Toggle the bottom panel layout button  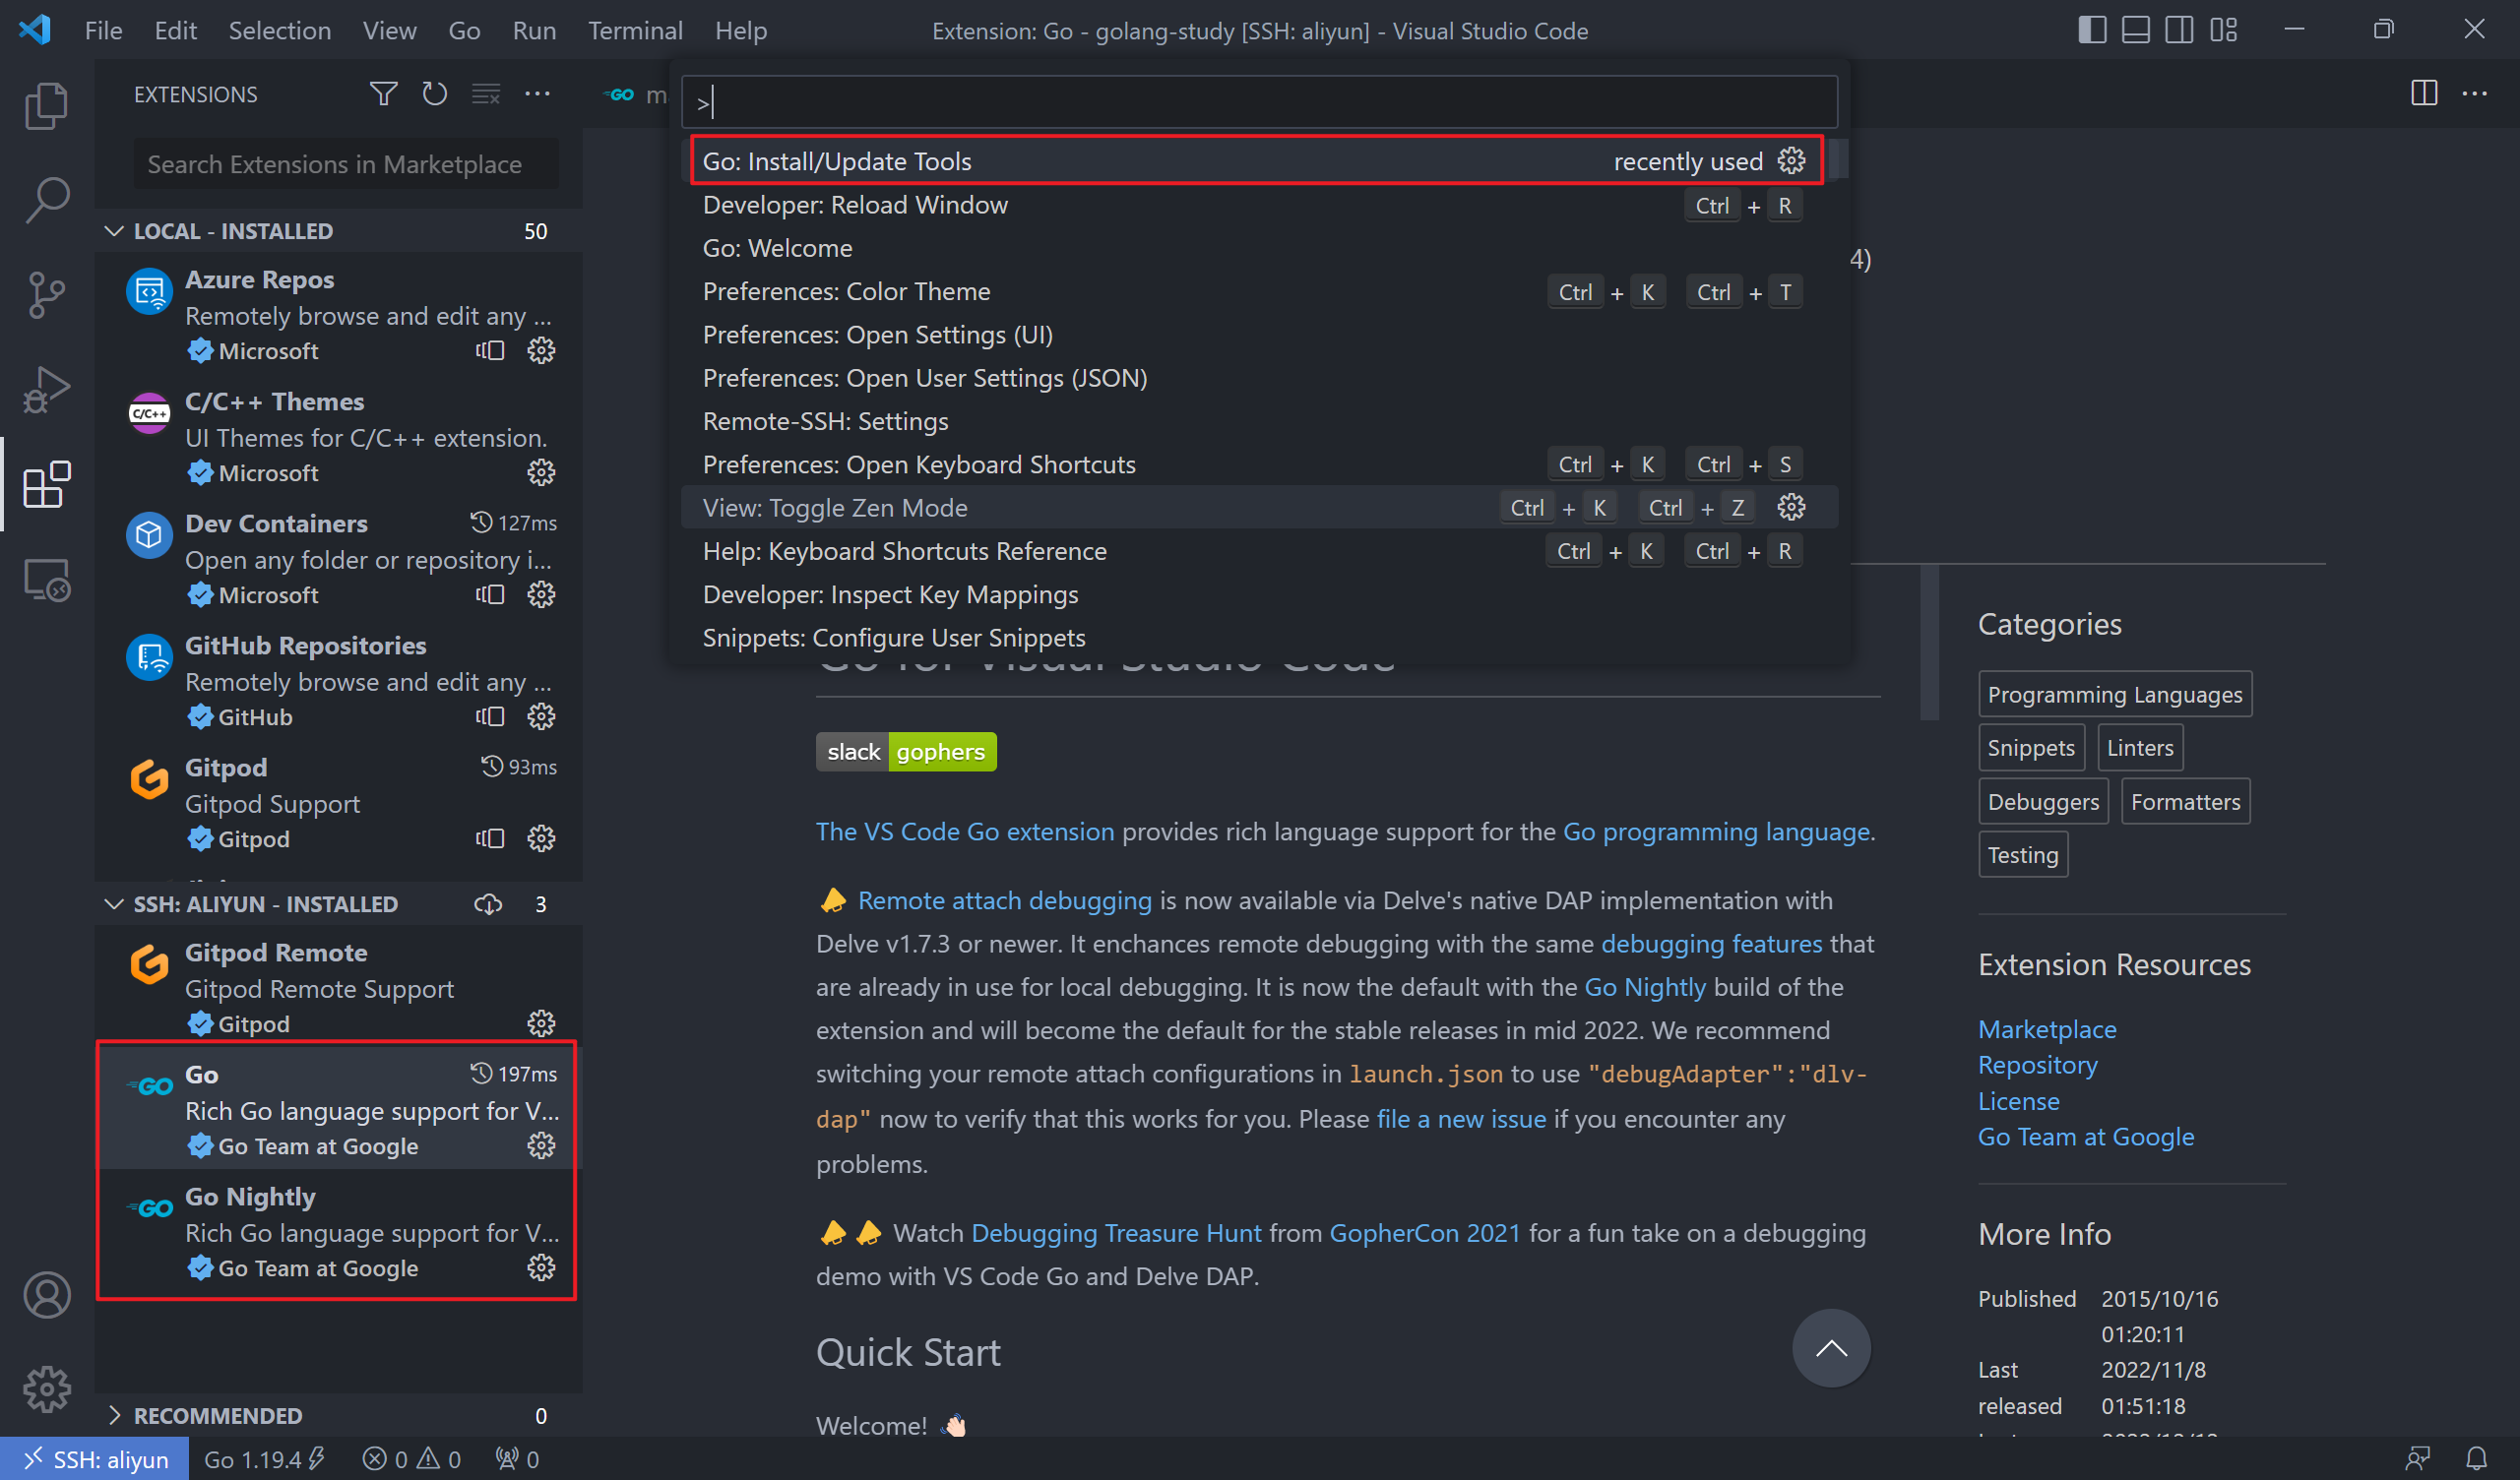[2135, 30]
